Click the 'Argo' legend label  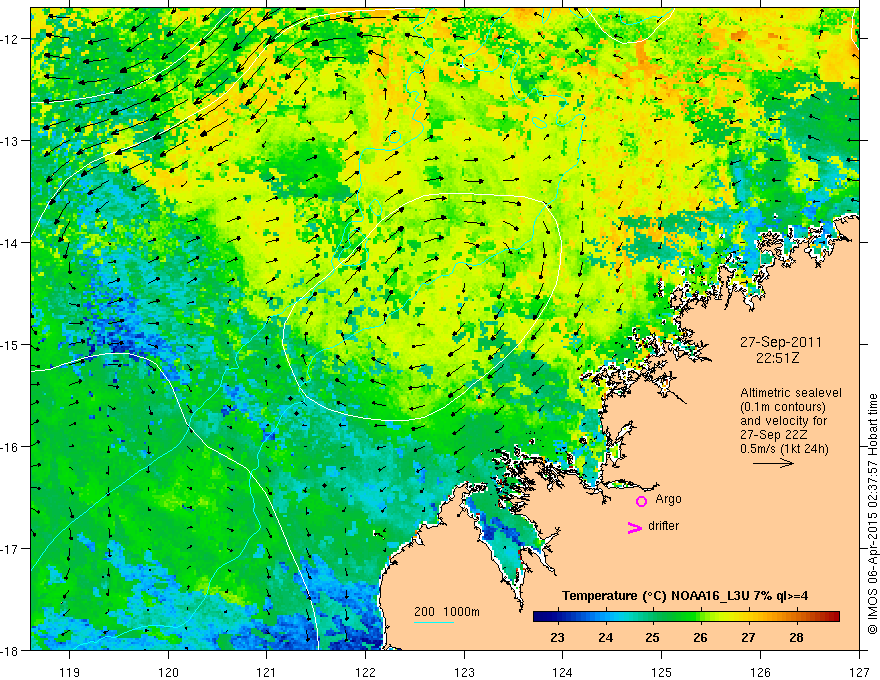click(x=668, y=499)
